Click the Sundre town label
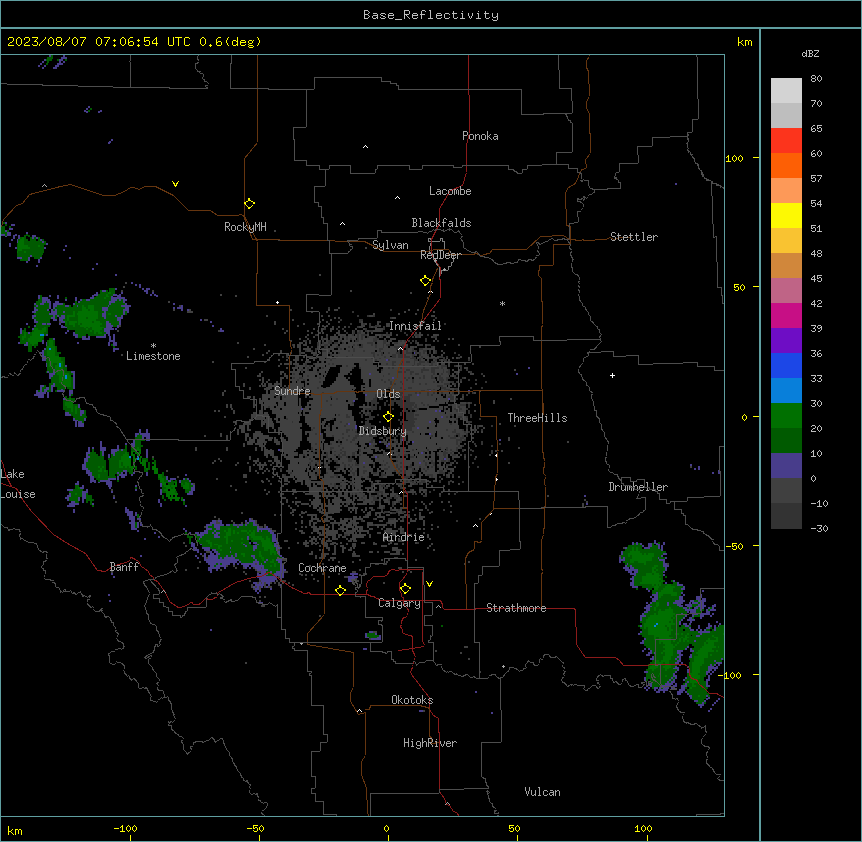This screenshot has width=862, height=842. point(292,391)
